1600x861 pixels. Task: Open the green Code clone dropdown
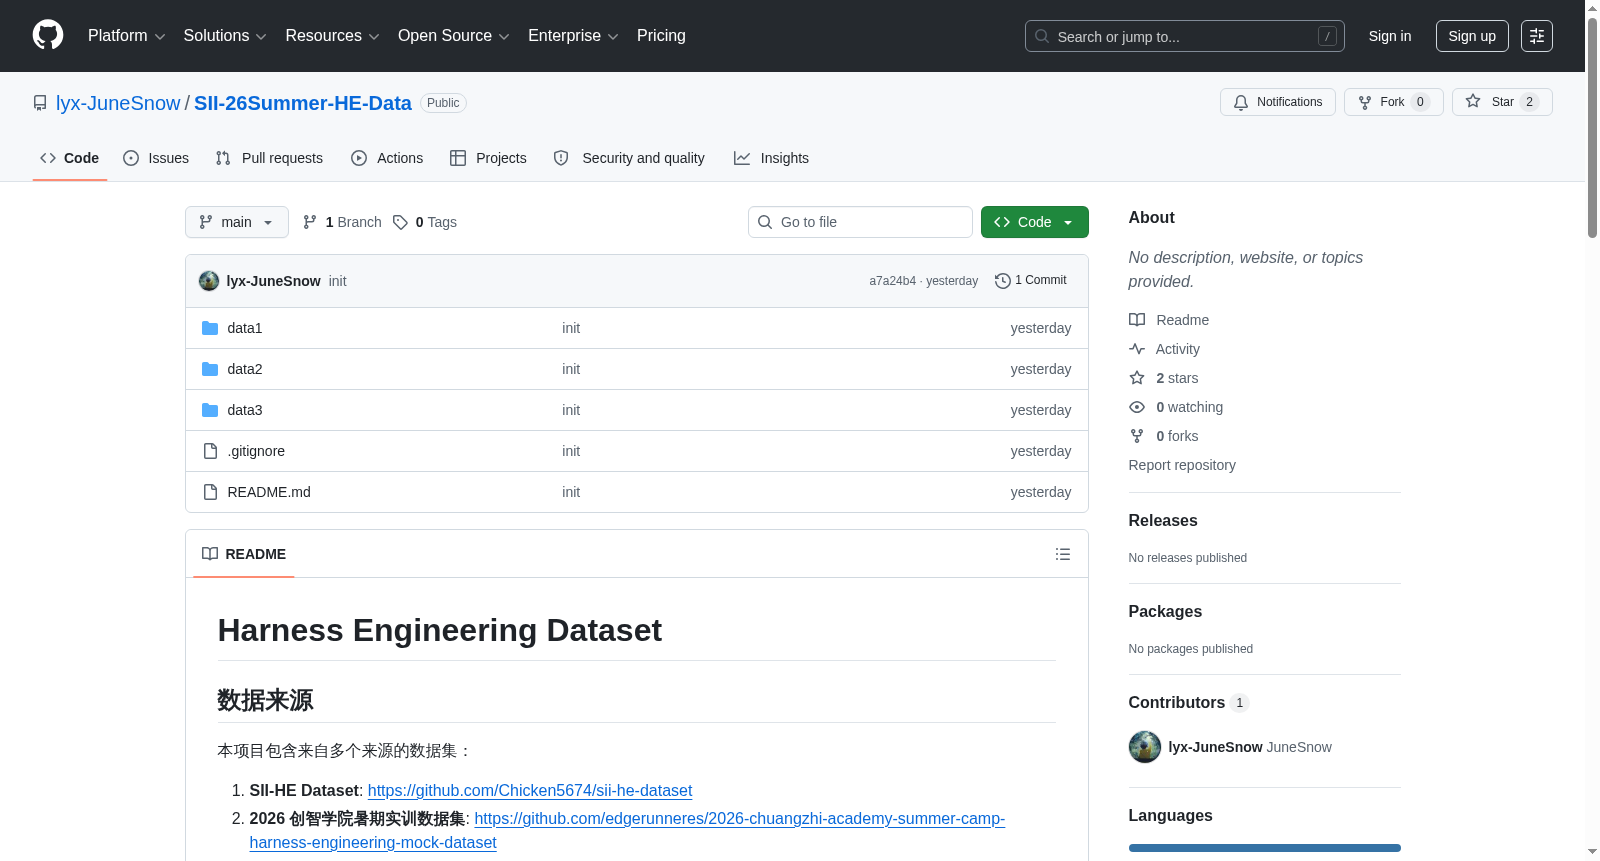[1035, 222]
